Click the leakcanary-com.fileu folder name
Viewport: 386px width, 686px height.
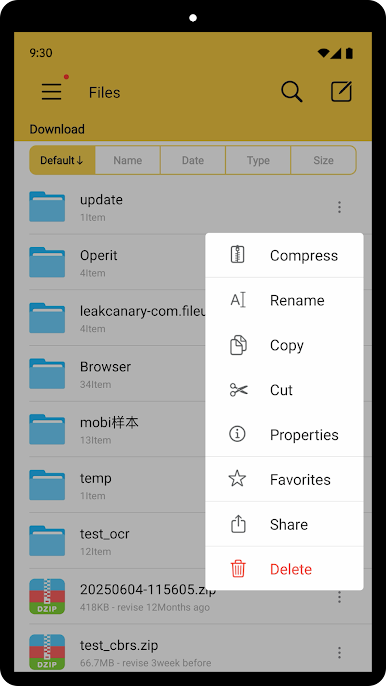click(x=143, y=311)
